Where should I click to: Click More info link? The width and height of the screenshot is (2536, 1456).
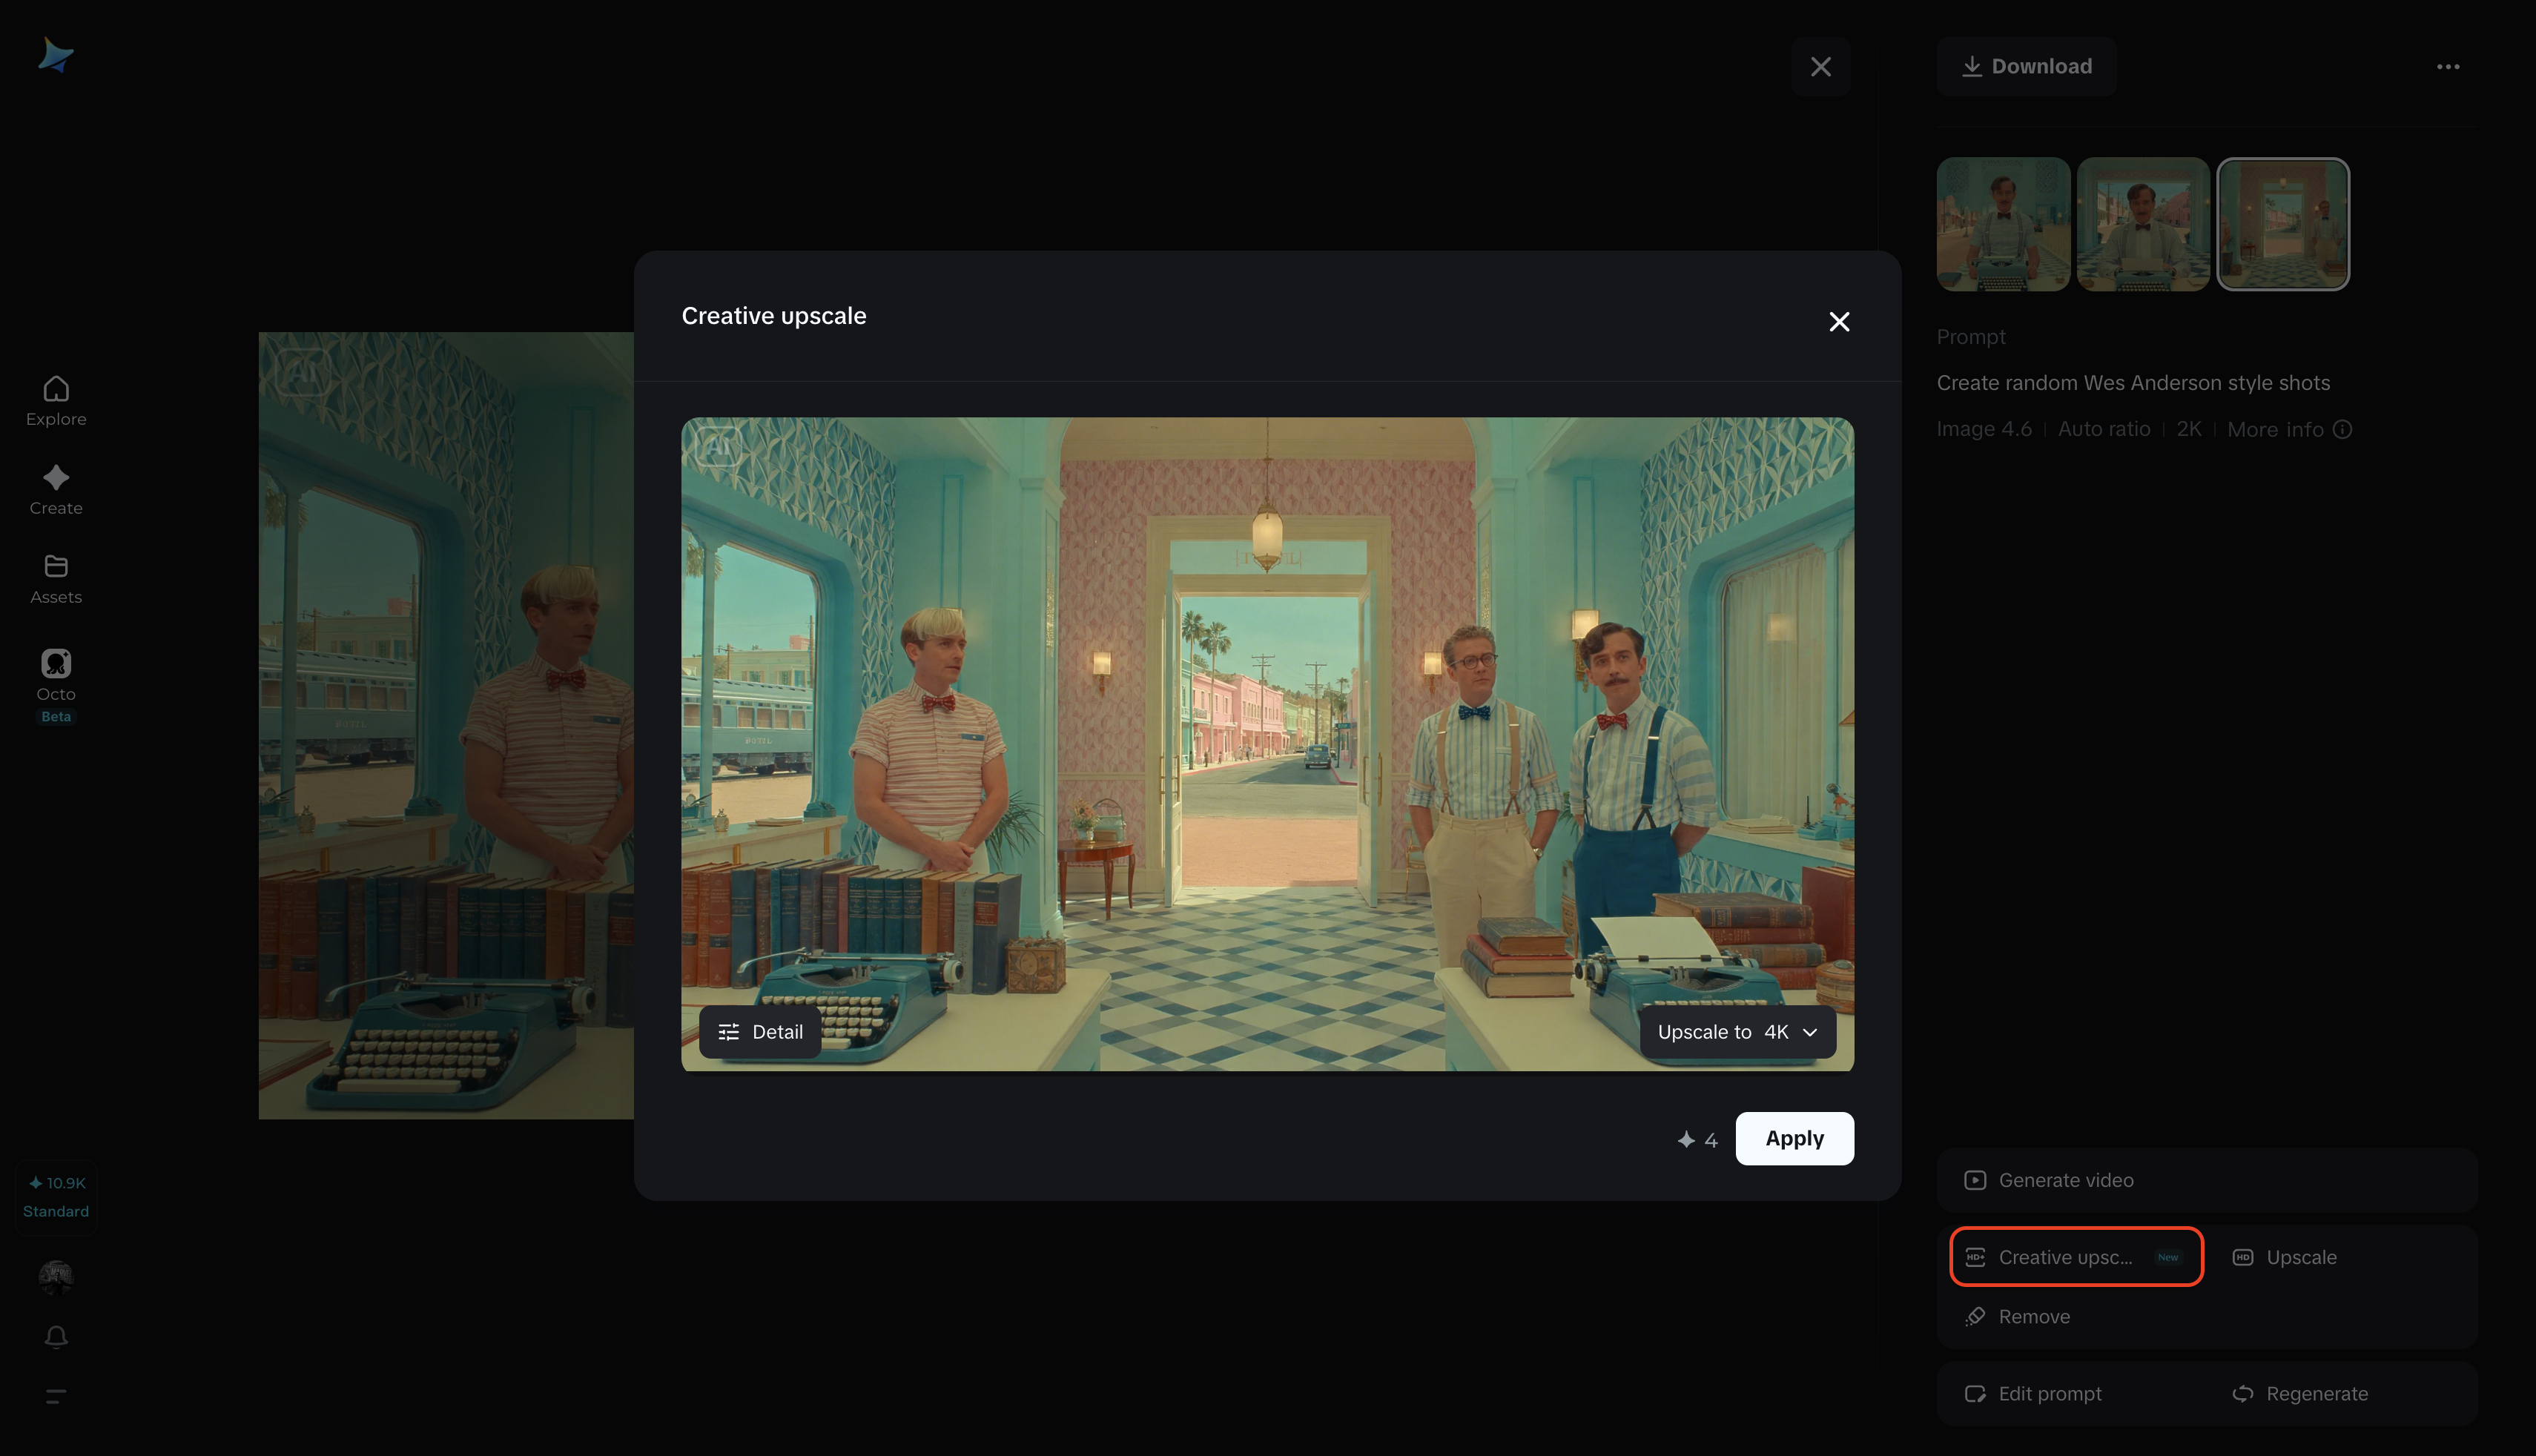click(2275, 430)
